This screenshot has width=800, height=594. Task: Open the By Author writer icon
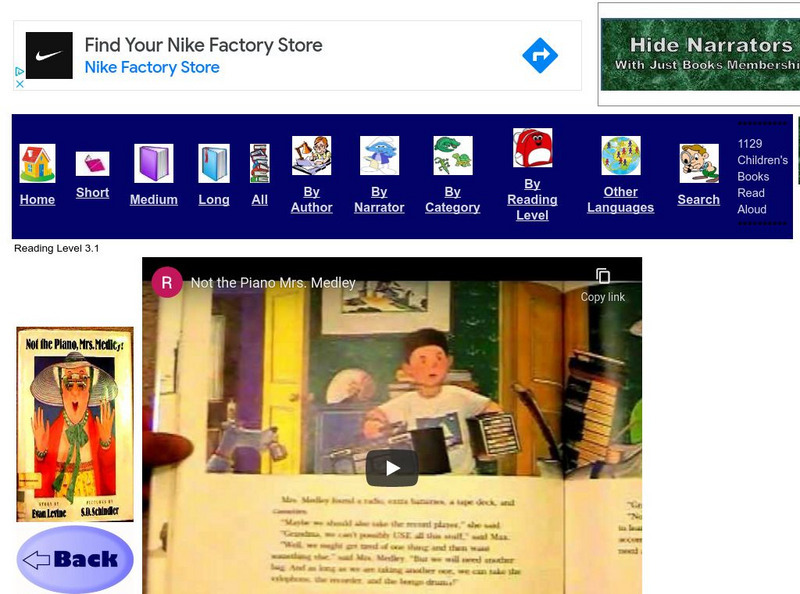pyautogui.click(x=311, y=156)
